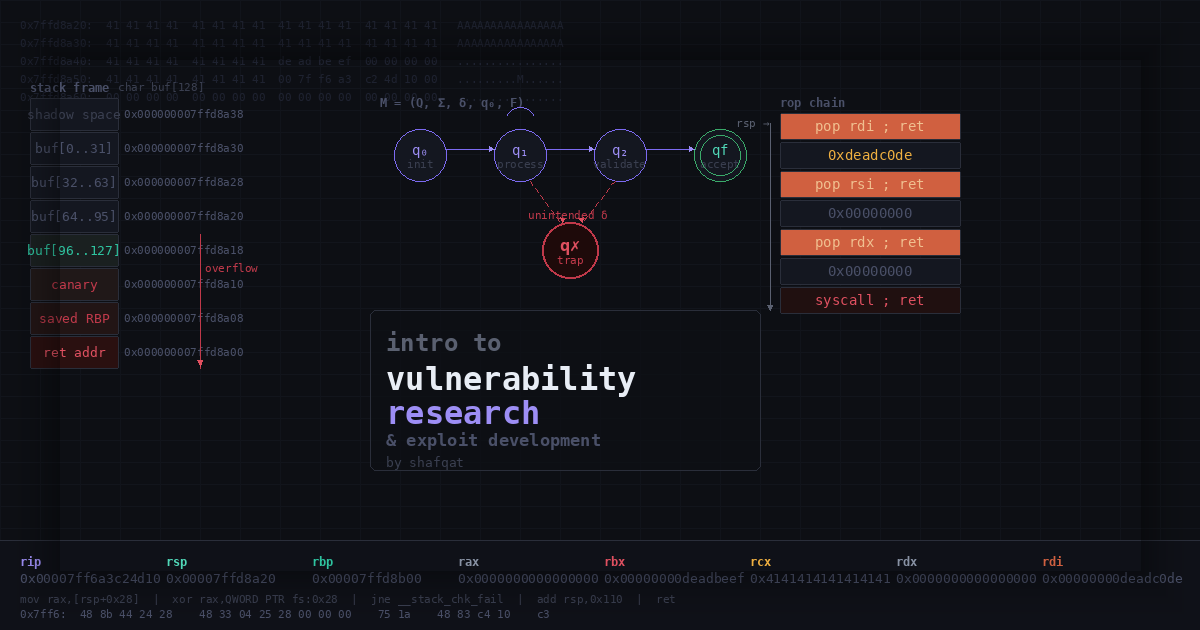The width and height of the screenshot is (1200, 630).
Task: Toggle the highlighted buf[96..127] stack slot
Action: tap(73, 250)
